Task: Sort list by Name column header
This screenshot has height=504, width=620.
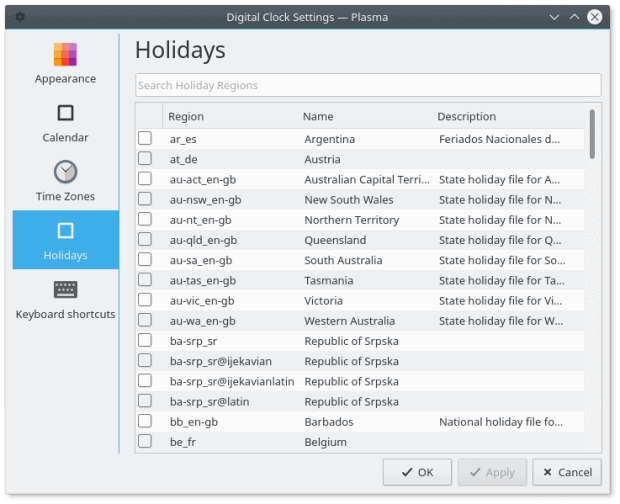Action: (318, 117)
